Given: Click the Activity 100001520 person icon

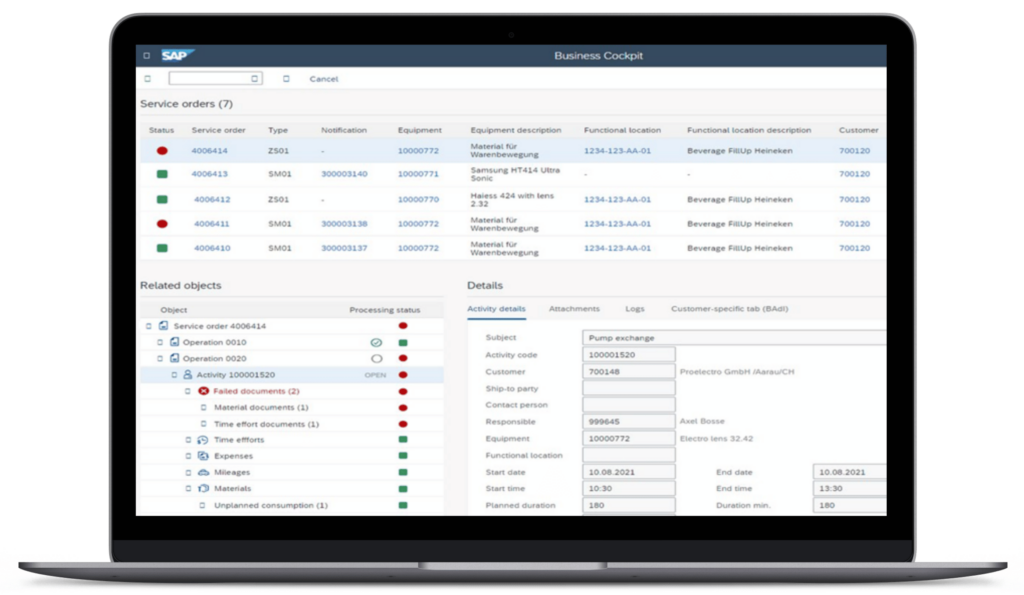Looking at the screenshot, I should (187, 375).
